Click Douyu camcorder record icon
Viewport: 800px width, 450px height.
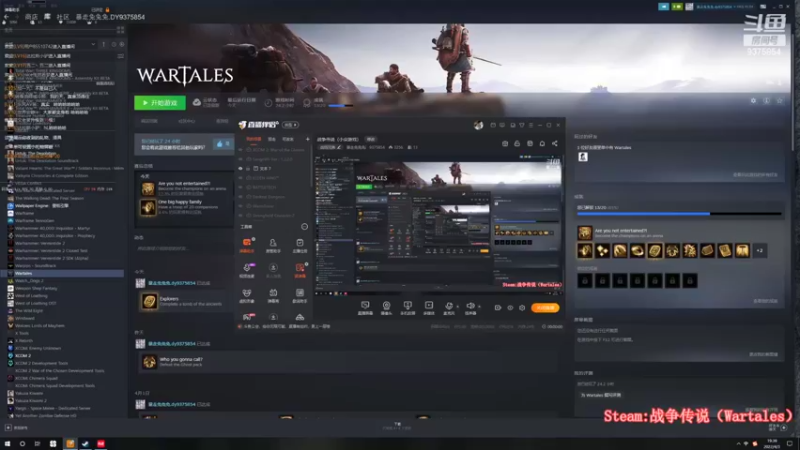pyautogui.click(x=497, y=308)
